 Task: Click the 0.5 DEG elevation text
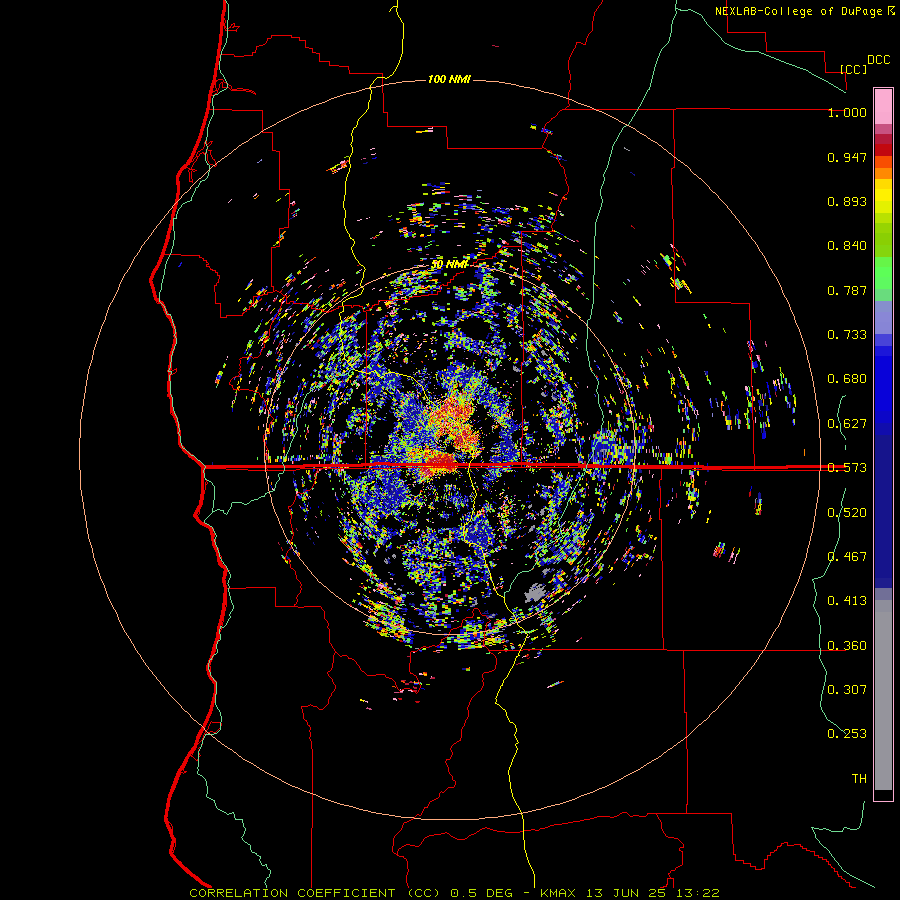(x=484, y=893)
